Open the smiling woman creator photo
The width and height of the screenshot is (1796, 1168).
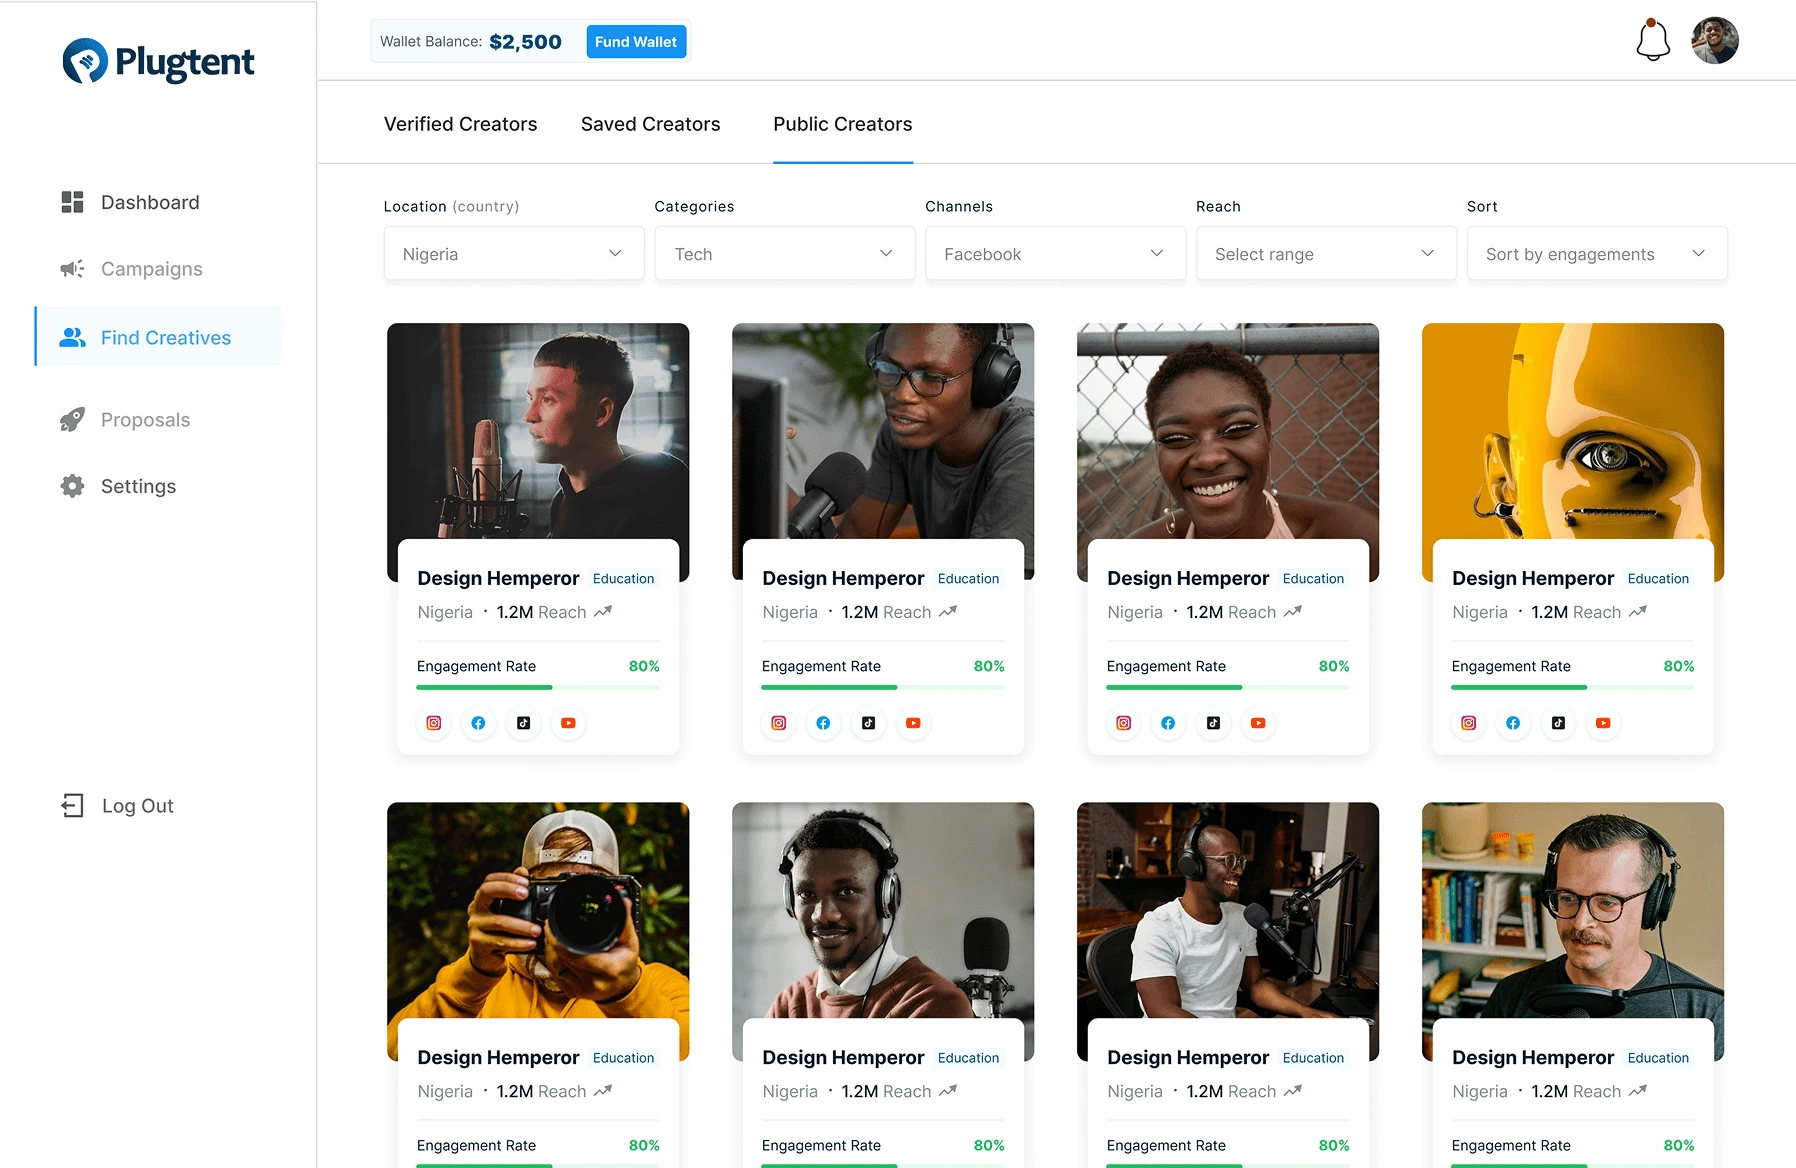(1228, 431)
